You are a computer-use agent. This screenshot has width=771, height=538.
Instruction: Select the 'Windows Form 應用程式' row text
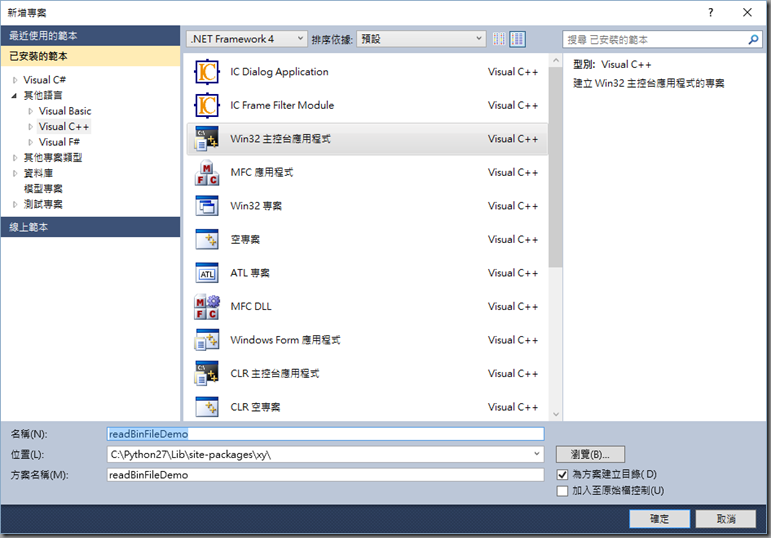click(285, 340)
